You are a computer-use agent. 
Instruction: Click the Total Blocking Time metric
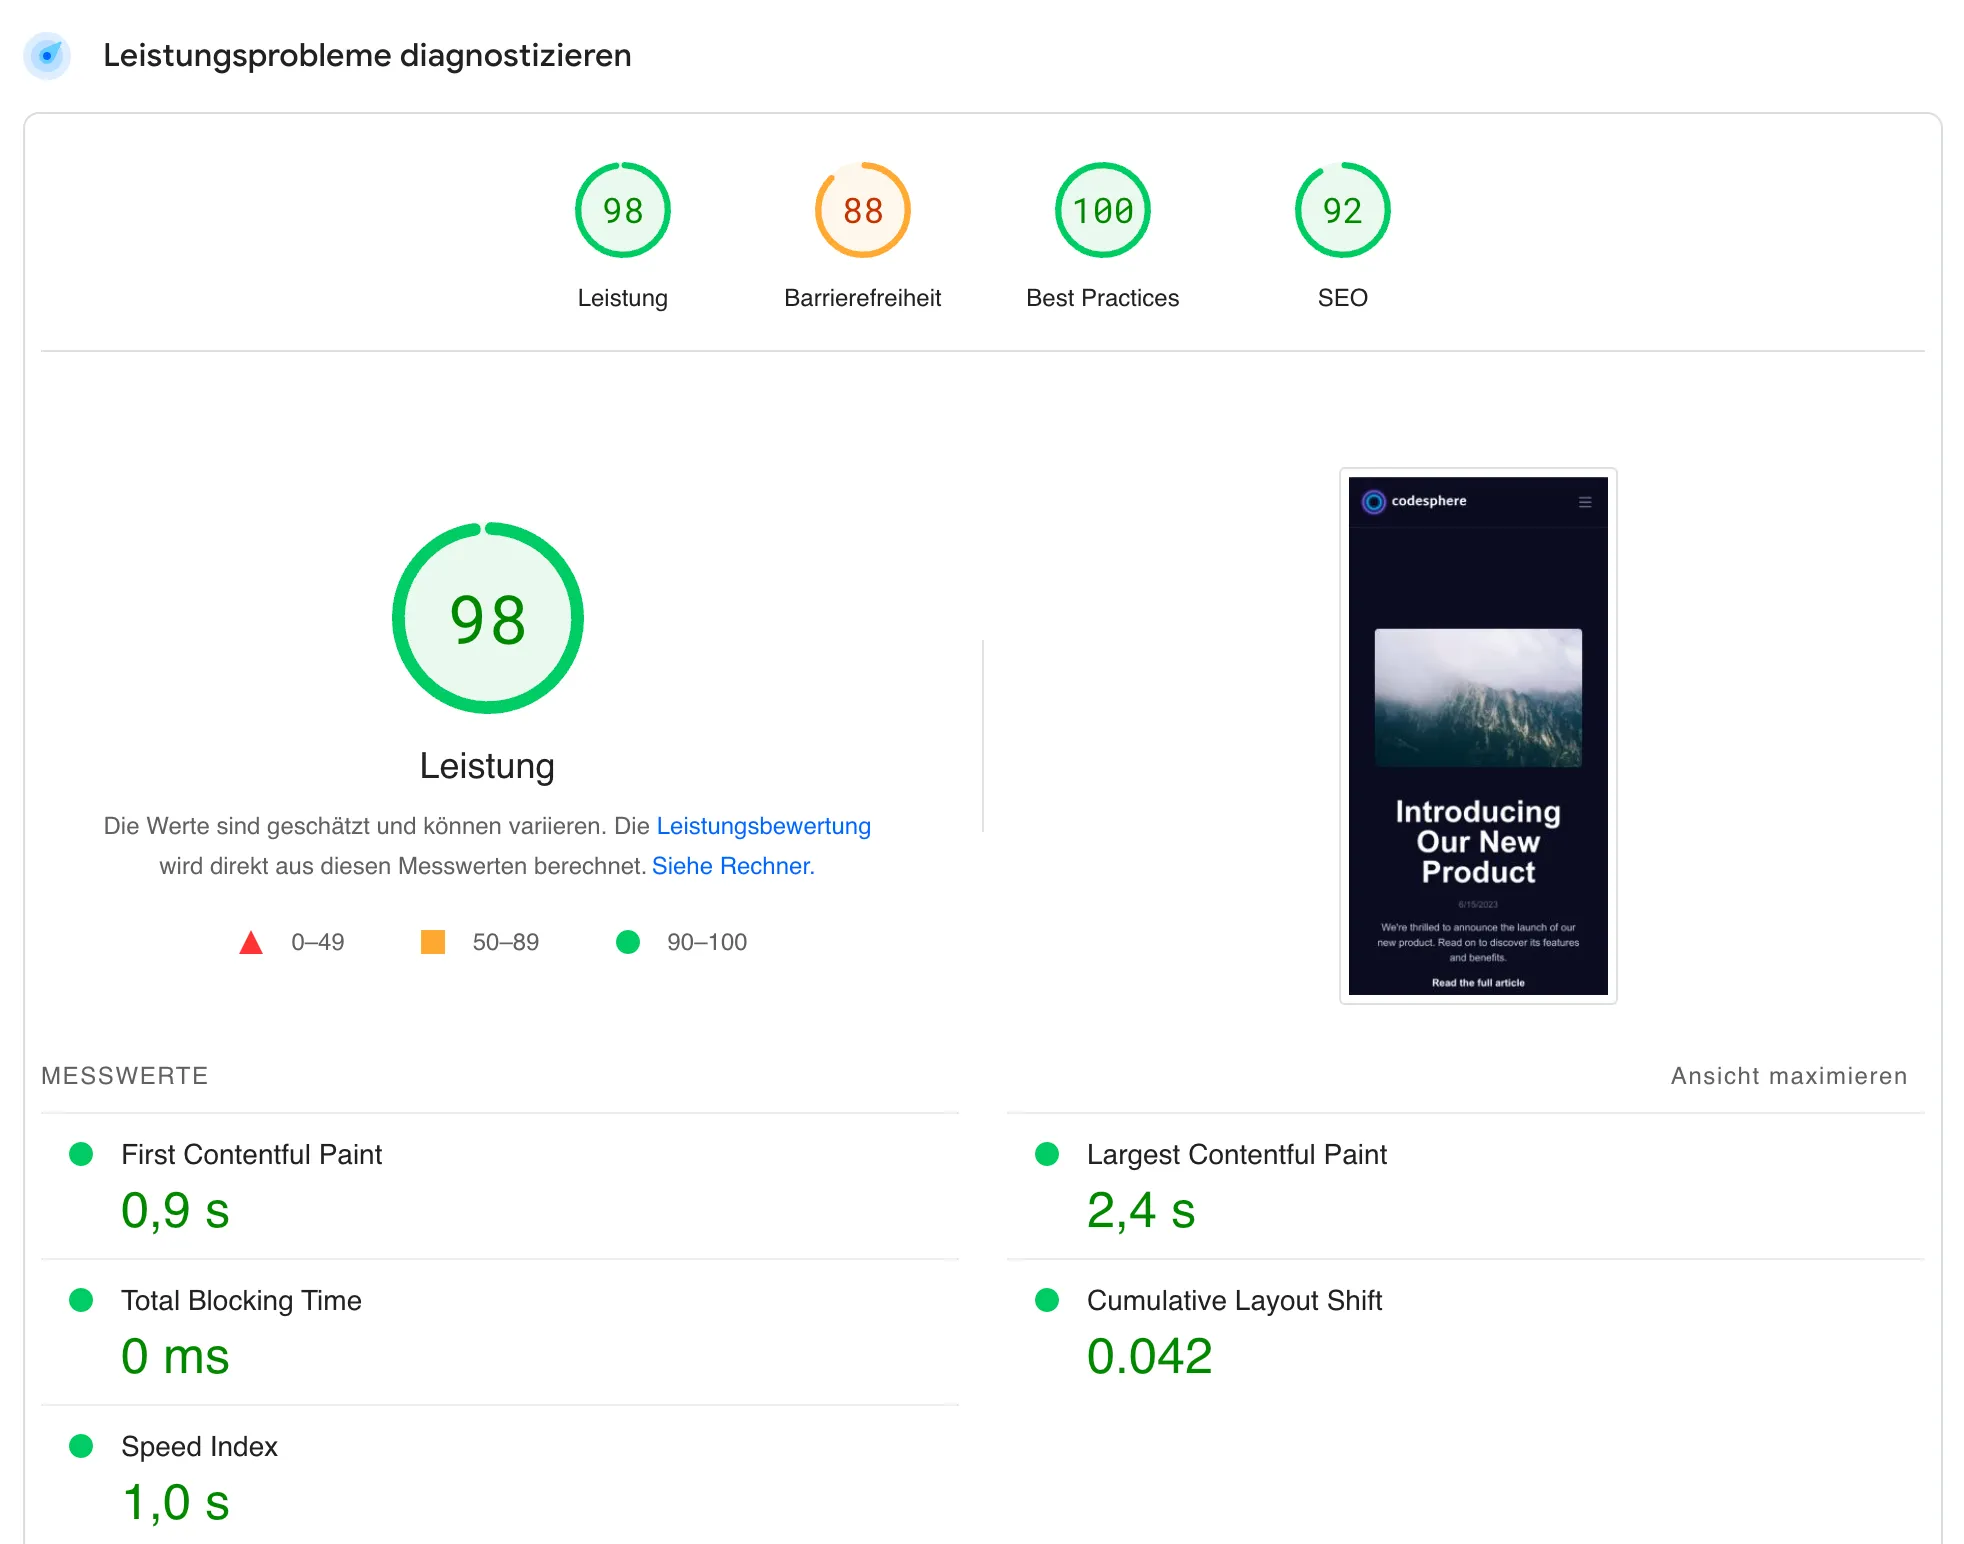click(241, 1301)
